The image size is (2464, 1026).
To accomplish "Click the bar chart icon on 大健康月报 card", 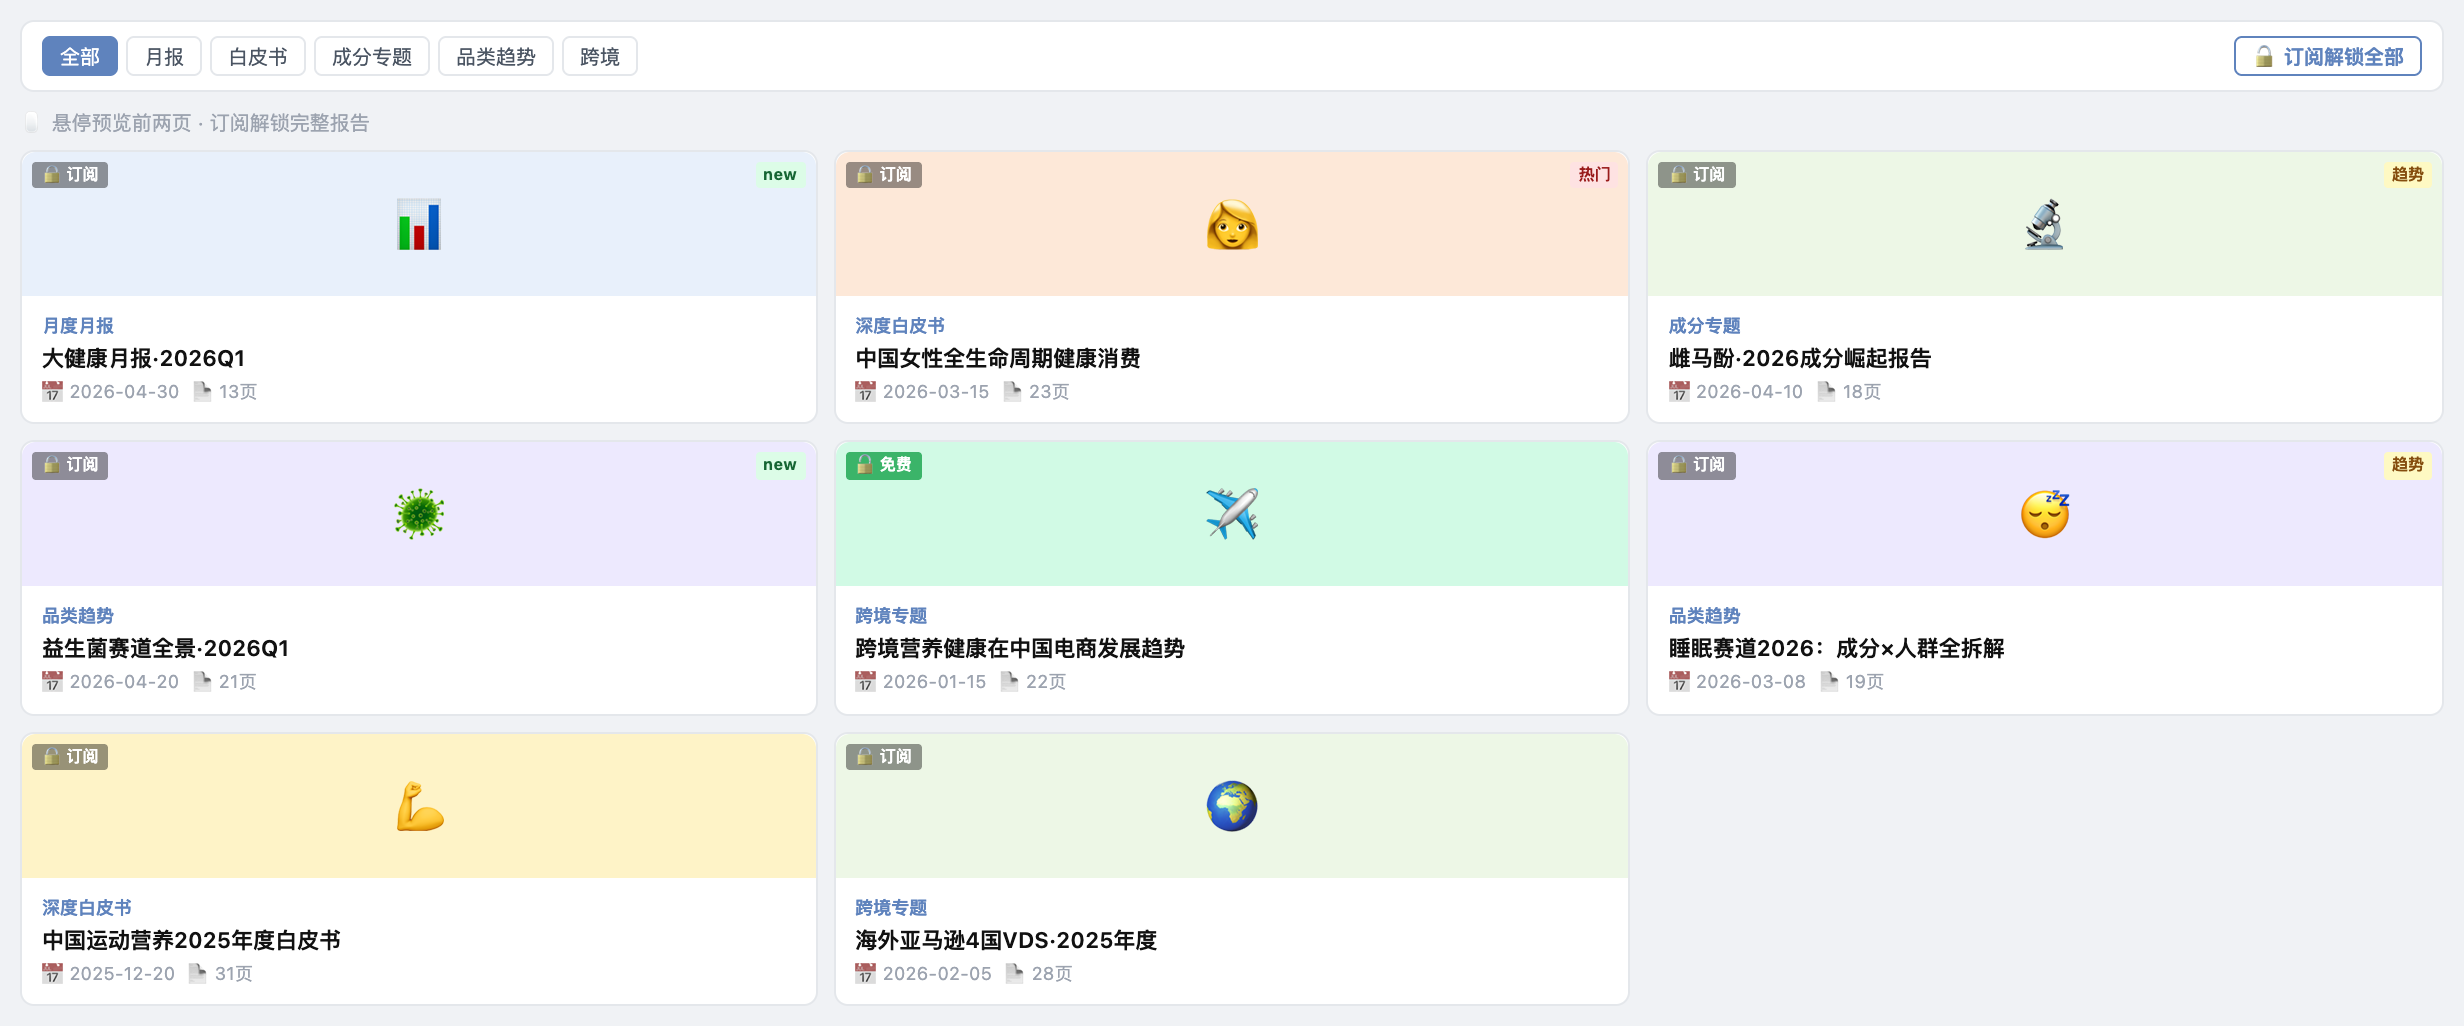I will (x=419, y=225).
